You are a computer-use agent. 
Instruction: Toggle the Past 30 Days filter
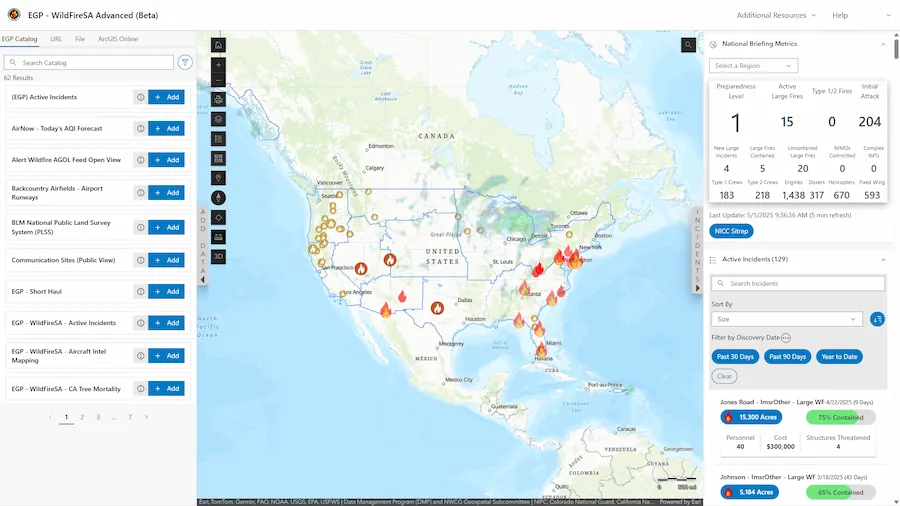pyautogui.click(x=735, y=356)
